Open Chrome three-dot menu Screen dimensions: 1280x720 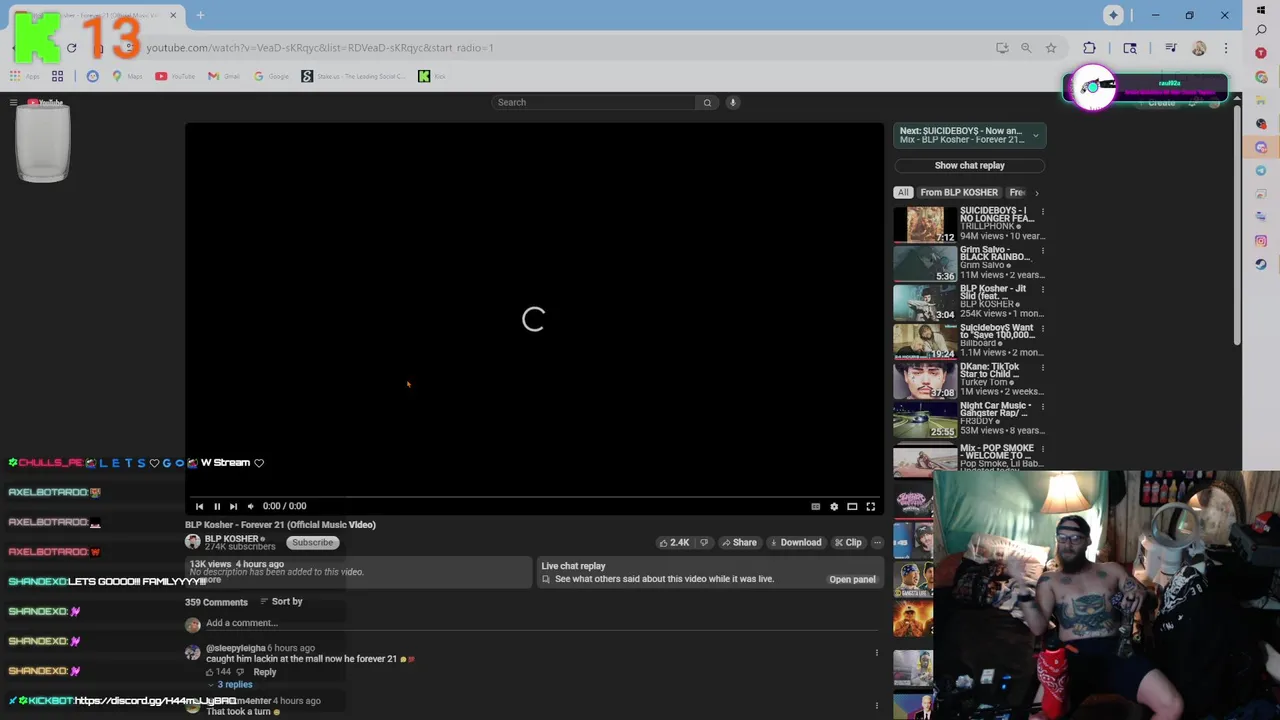pos(1226,48)
